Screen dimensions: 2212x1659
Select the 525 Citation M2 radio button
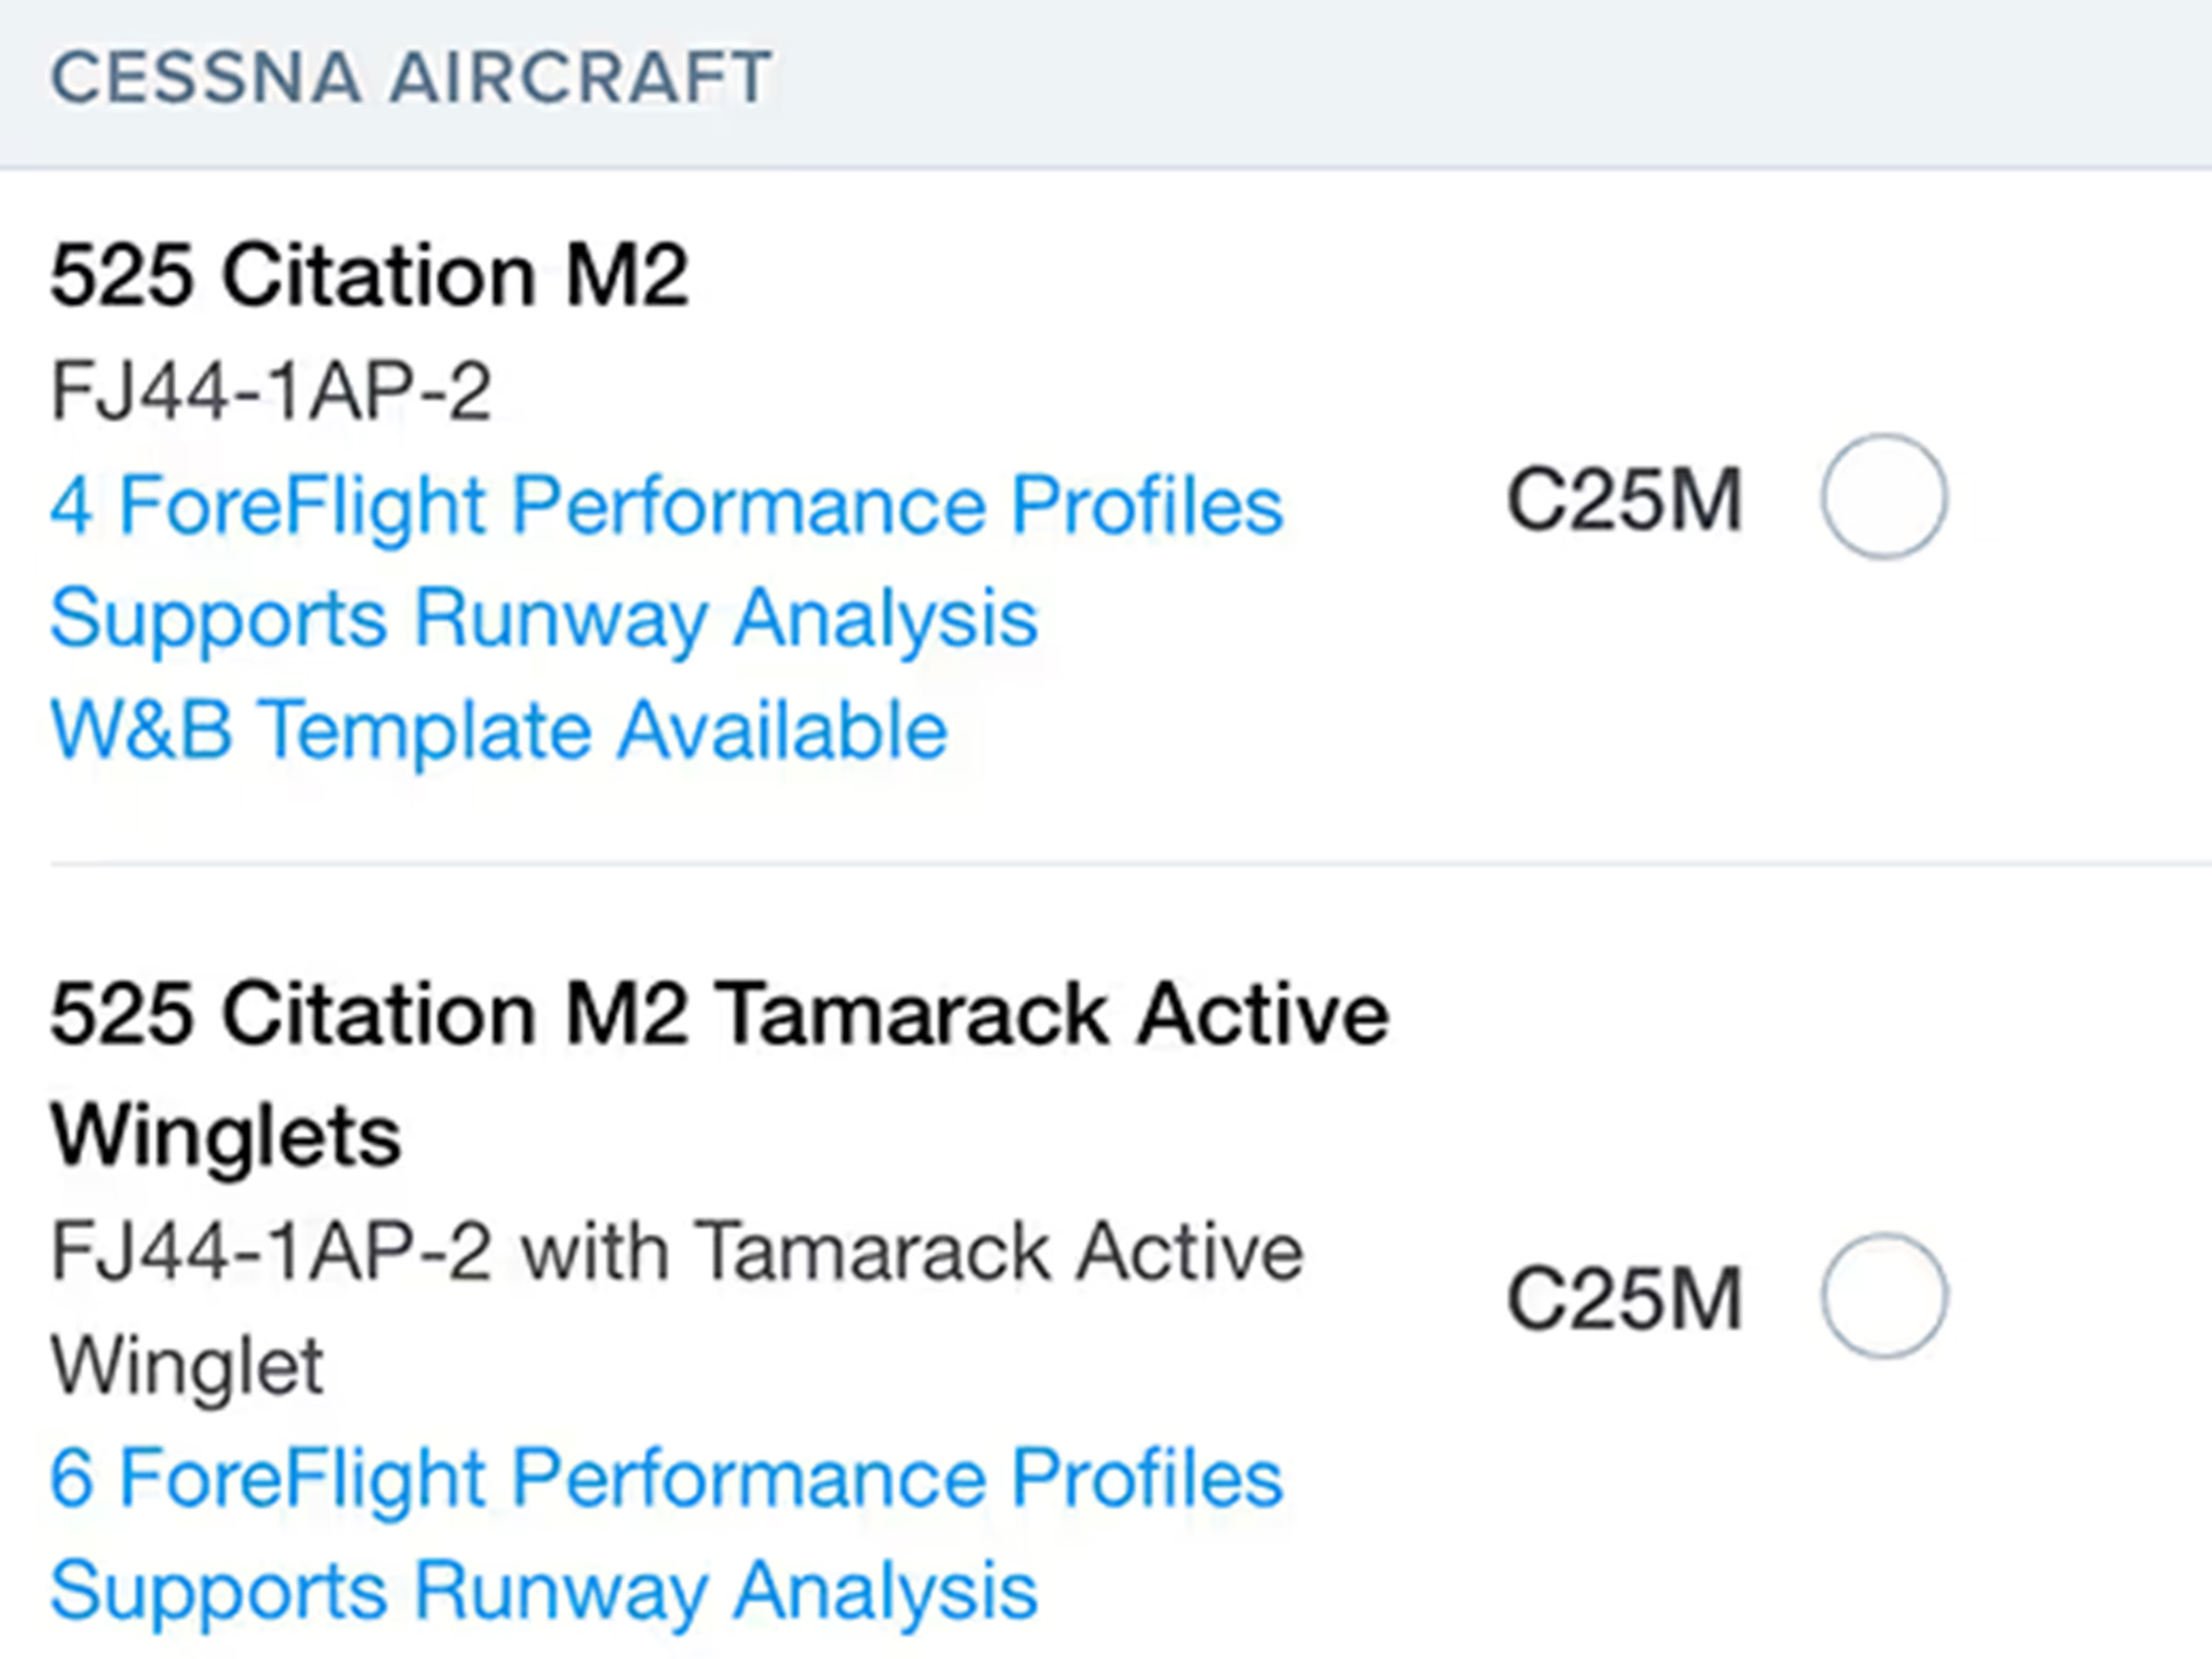pos(1883,496)
